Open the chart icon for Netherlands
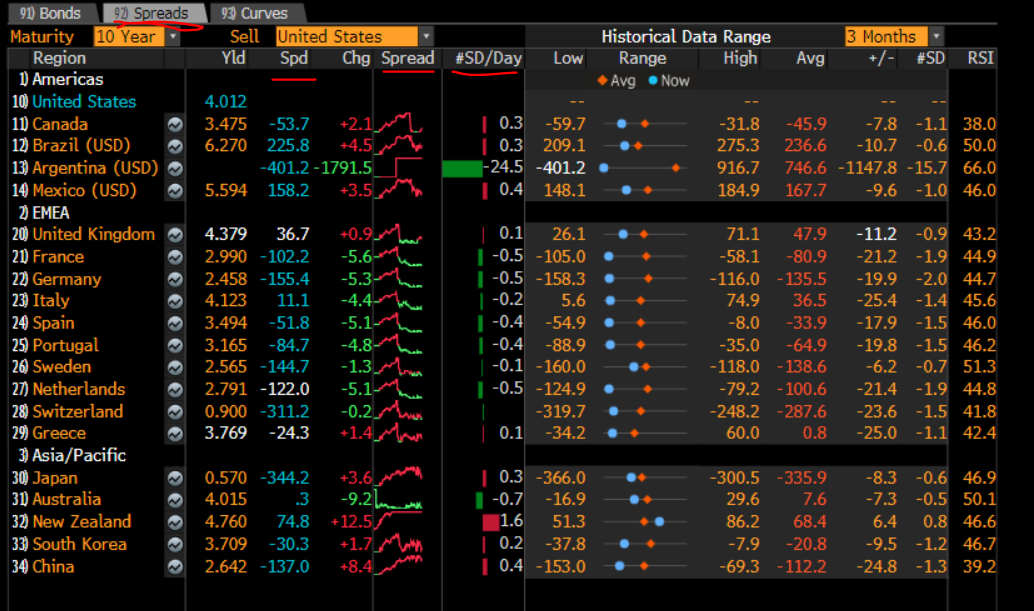The width and height of the screenshot is (1034, 611). point(175,390)
